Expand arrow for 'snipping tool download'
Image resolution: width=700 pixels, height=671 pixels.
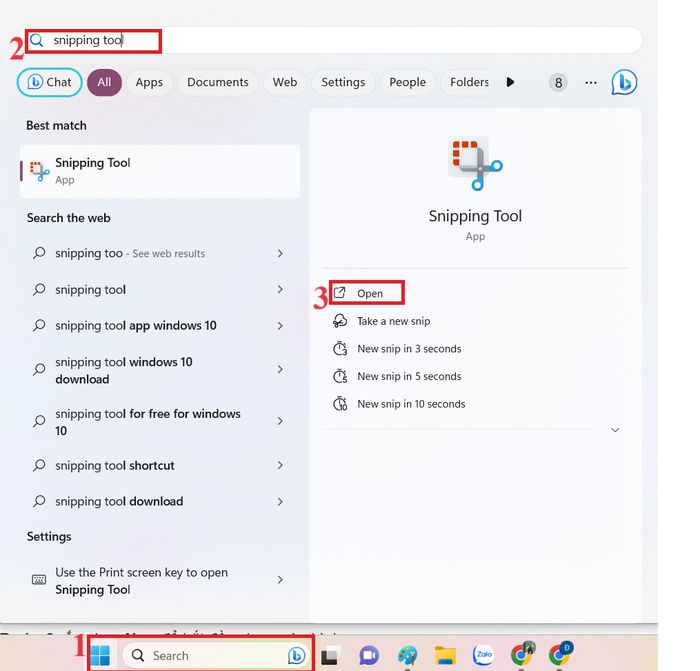(x=280, y=502)
